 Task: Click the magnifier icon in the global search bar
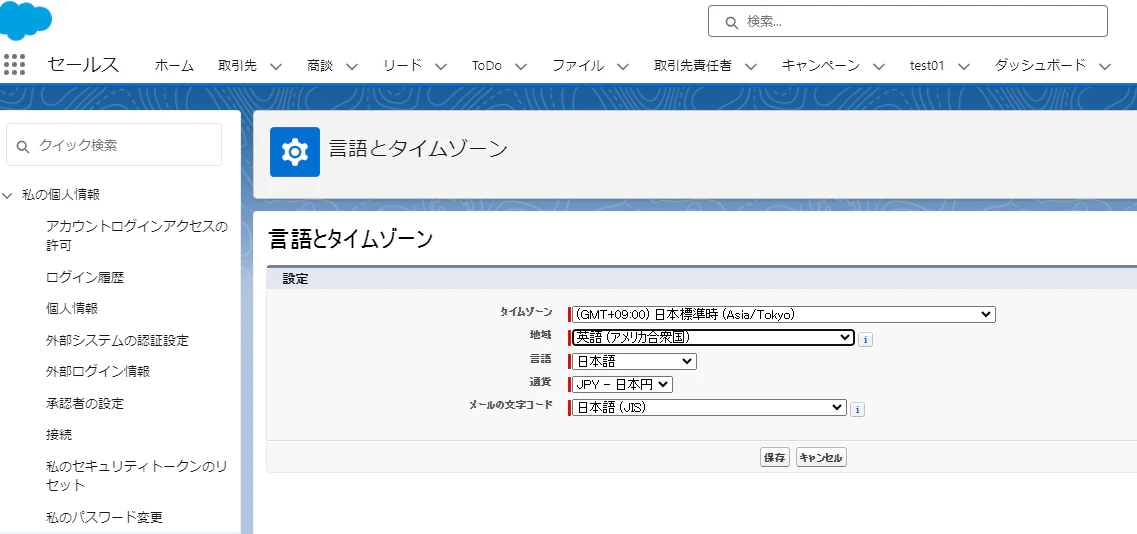tap(732, 22)
